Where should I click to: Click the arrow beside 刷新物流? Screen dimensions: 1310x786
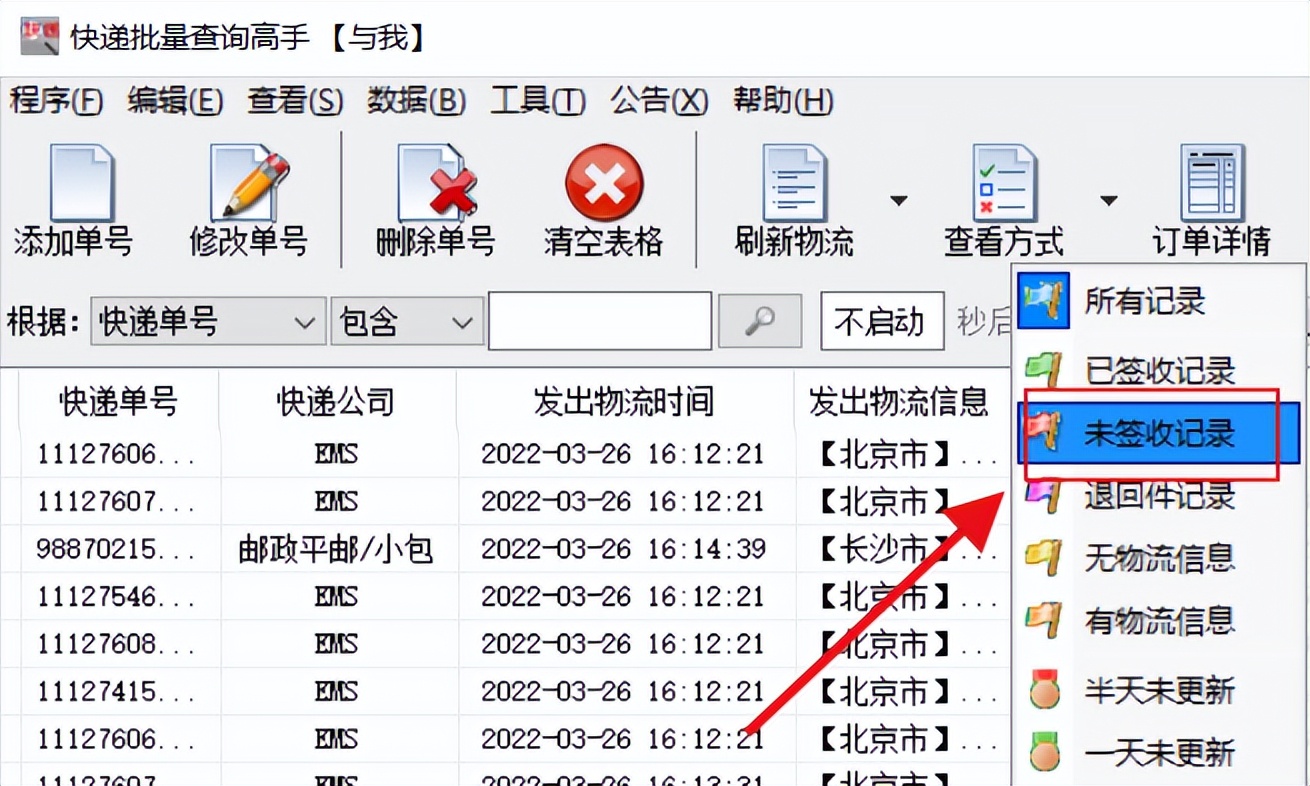point(899,200)
